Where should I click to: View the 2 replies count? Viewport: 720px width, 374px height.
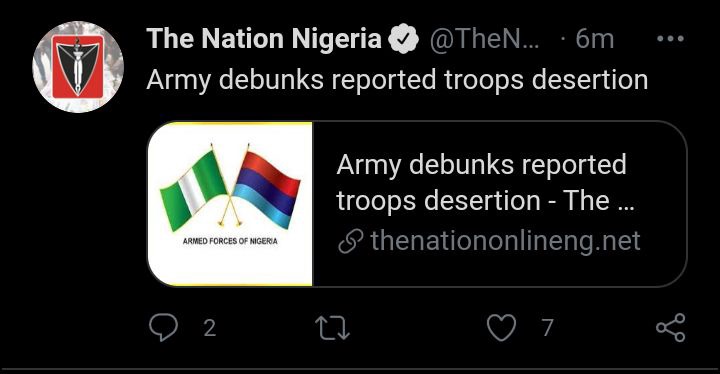[209, 328]
